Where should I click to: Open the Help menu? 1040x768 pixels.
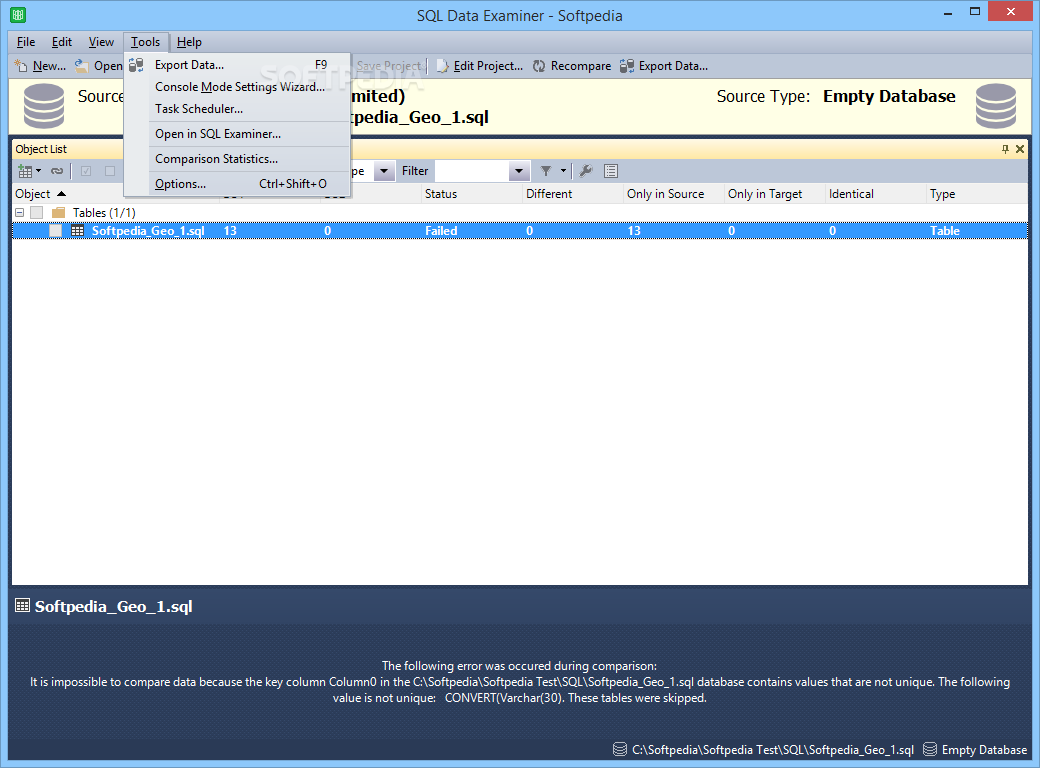click(189, 42)
